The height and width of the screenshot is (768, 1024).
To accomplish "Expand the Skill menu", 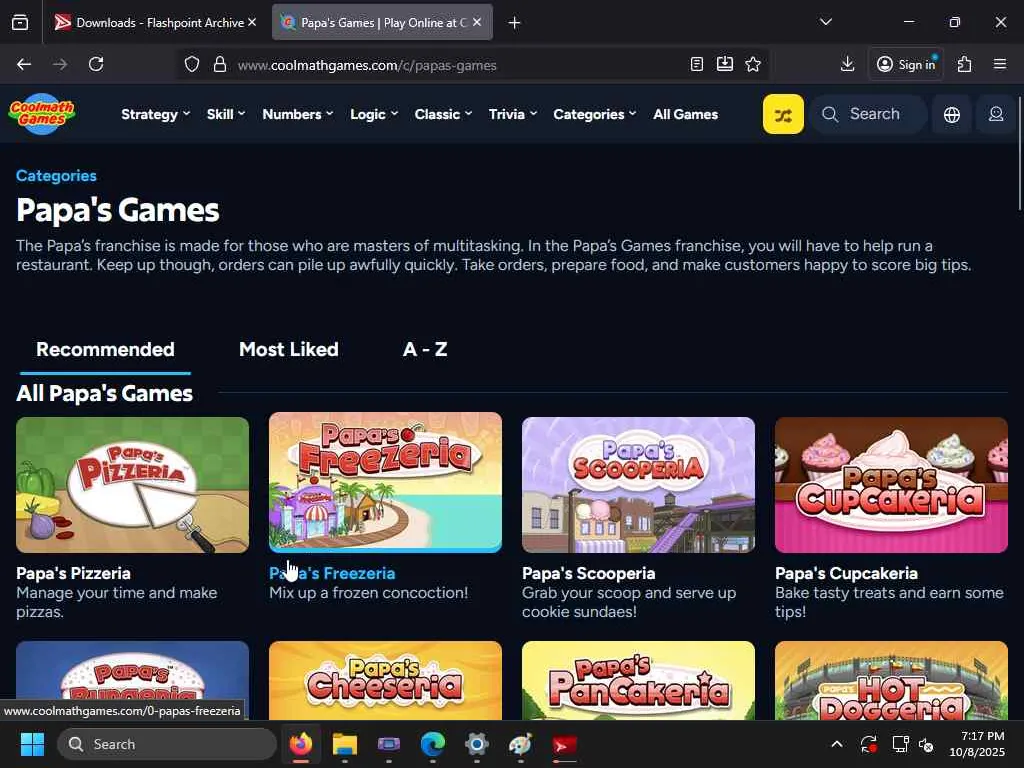I will [226, 114].
